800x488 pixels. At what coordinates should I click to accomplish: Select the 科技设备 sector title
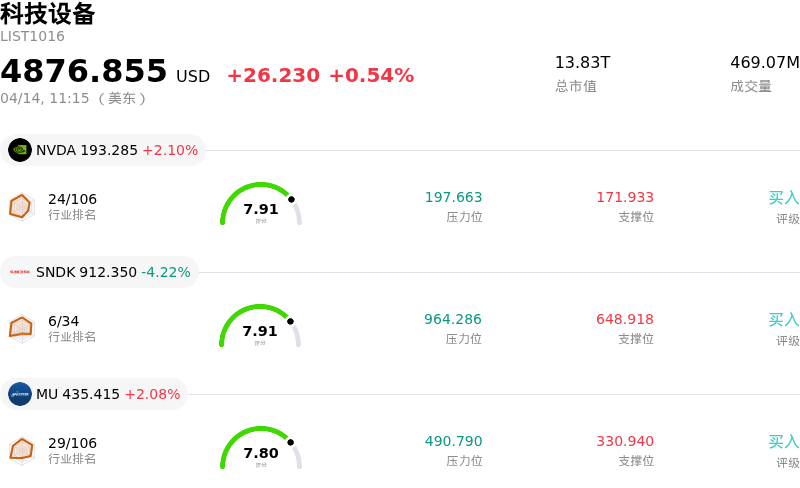click(x=48, y=14)
